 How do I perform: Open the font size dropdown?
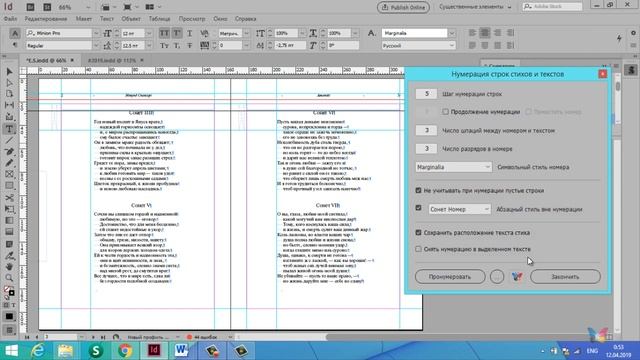(x=149, y=33)
